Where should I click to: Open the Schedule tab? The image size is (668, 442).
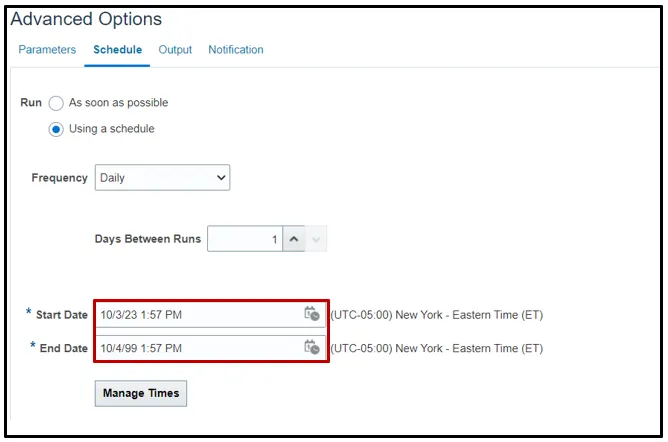tap(117, 50)
